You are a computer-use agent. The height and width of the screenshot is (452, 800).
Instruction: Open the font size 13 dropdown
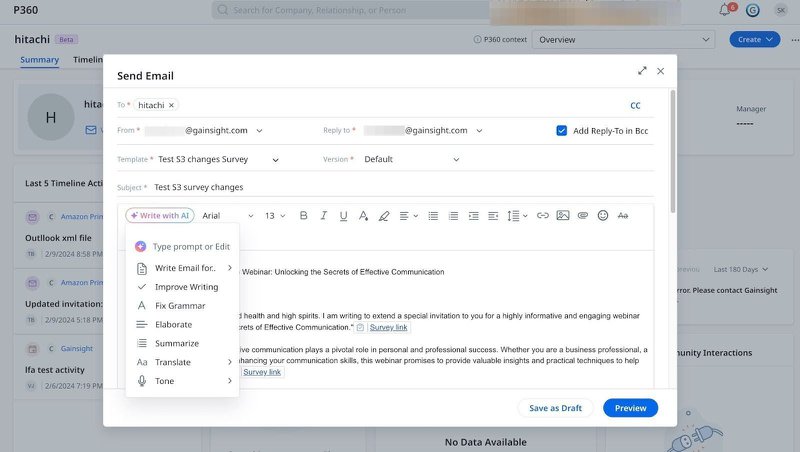[x=275, y=216]
